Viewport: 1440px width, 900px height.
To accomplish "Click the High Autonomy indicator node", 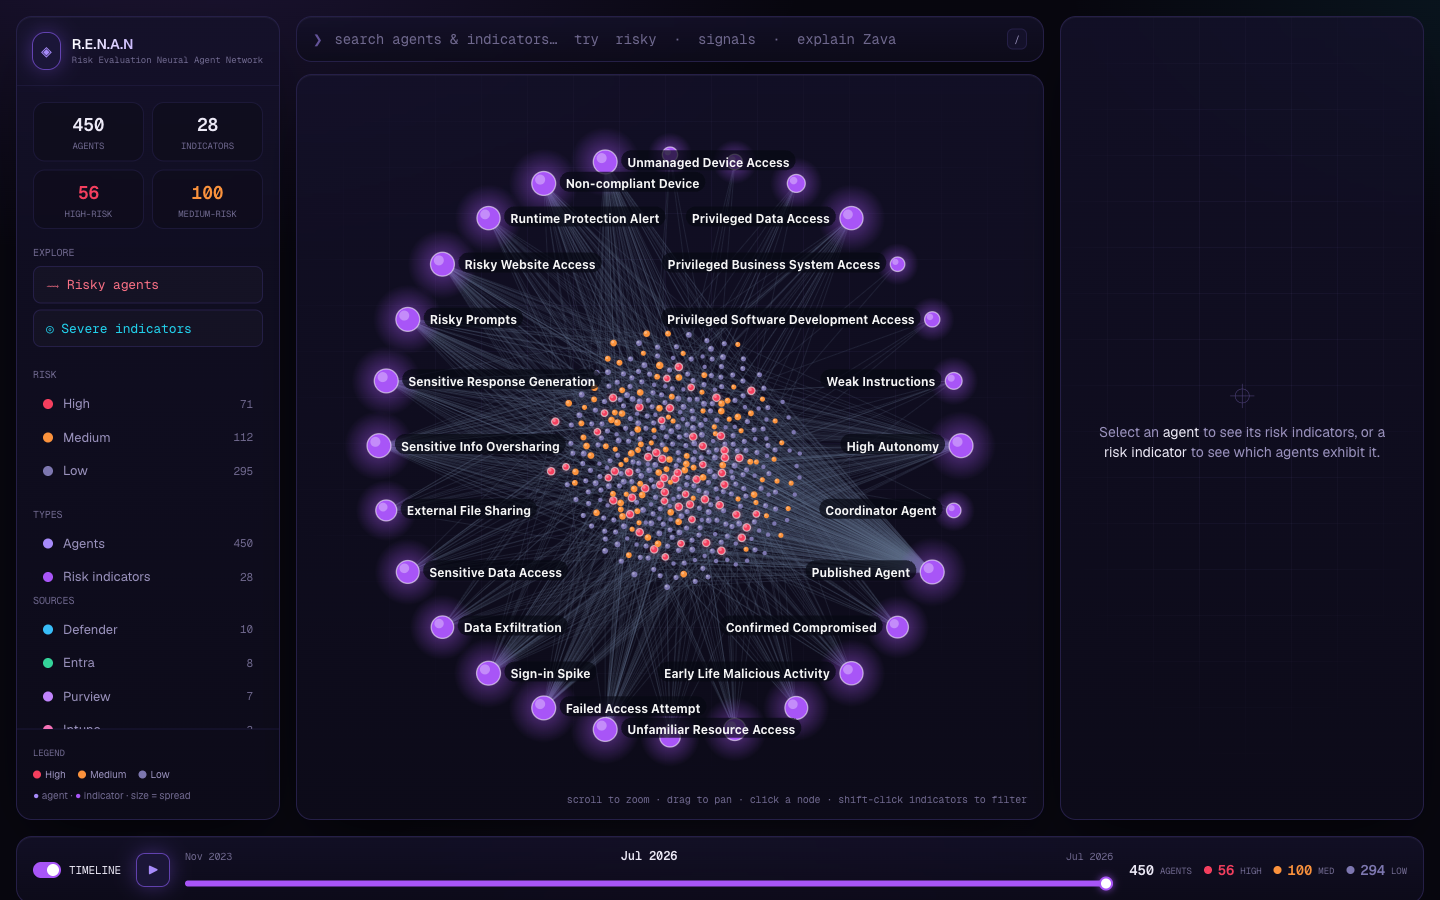I will 961,446.
